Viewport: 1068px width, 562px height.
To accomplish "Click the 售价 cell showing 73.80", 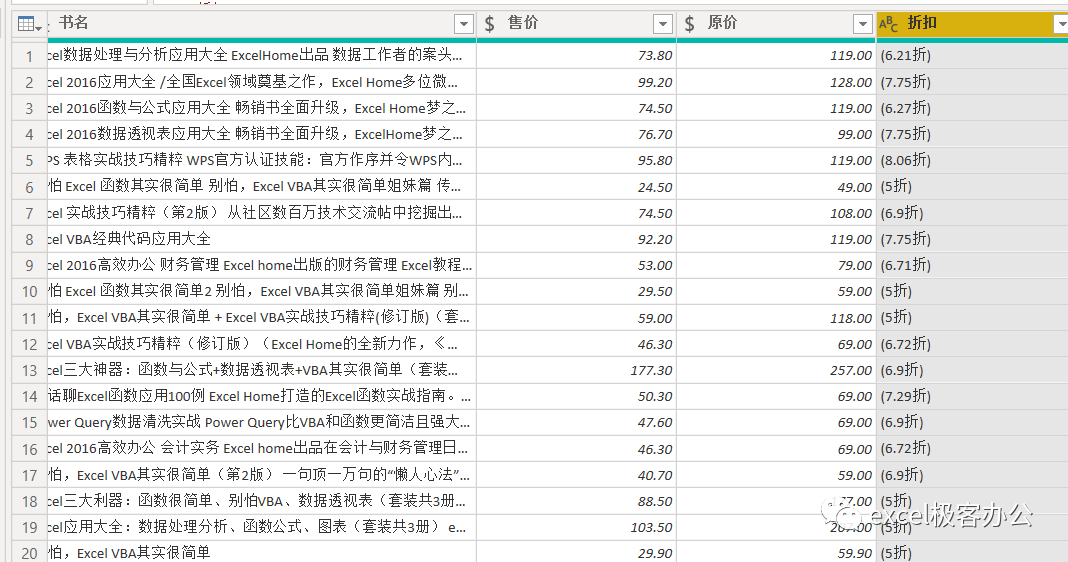I will point(576,56).
